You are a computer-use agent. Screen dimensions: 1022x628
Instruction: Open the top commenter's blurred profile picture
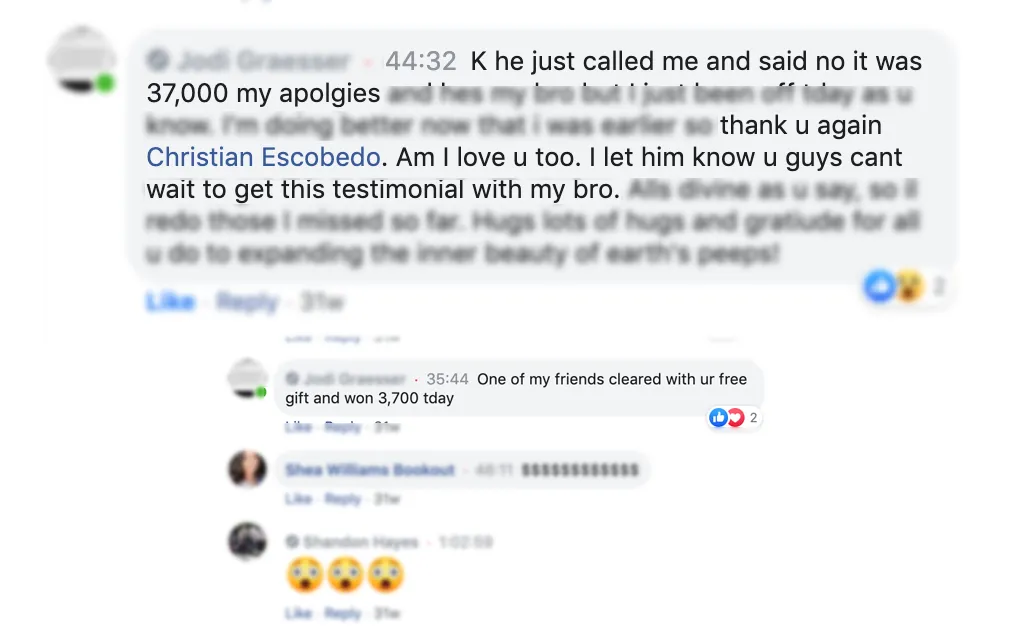[81, 60]
